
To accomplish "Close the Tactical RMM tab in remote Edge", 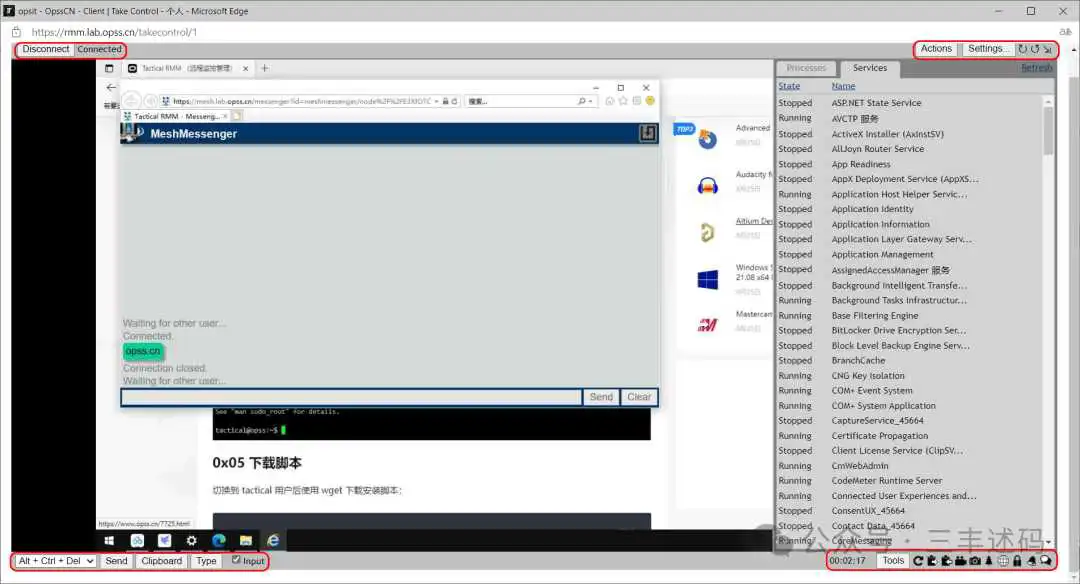I will [245, 68].
